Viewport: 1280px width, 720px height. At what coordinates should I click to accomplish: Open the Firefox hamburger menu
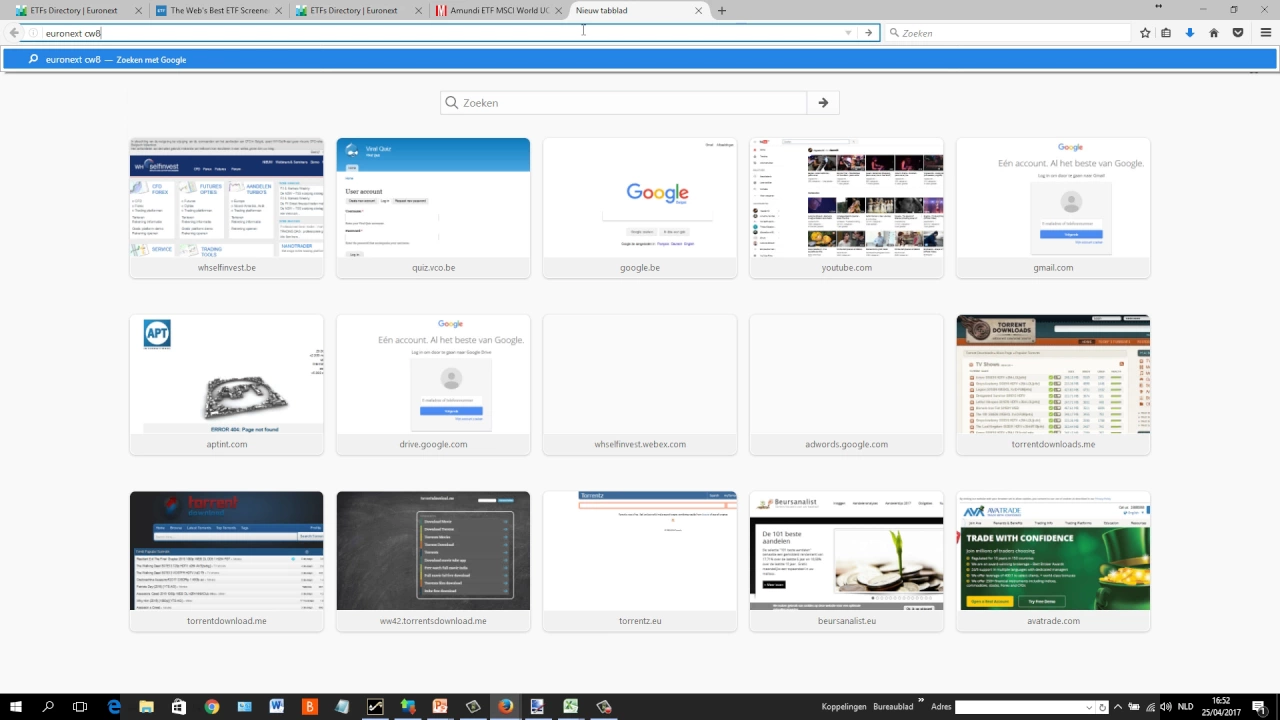pos(1266,33)
